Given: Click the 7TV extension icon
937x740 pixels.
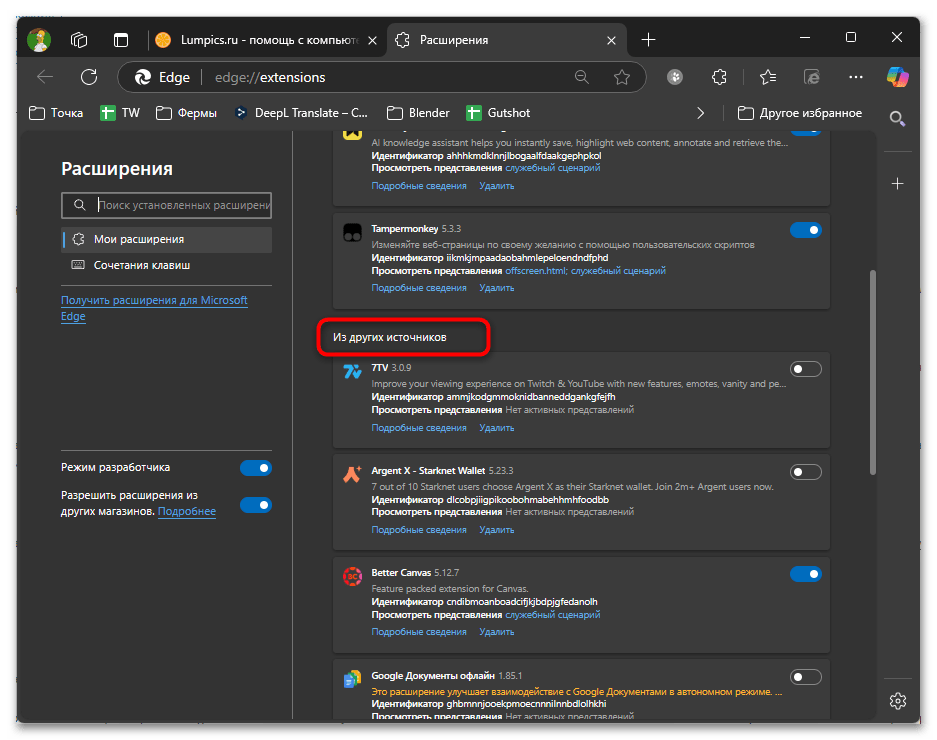Looking at the screenshot, I should click(353, 371).
